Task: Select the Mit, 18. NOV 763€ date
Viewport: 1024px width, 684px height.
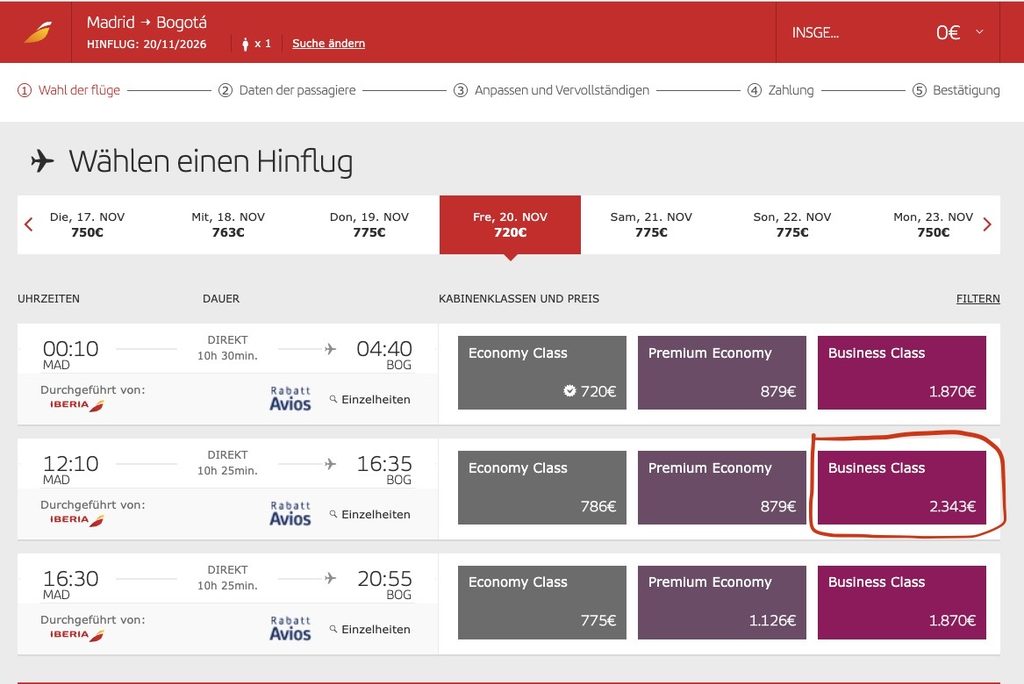Action: 228,224
